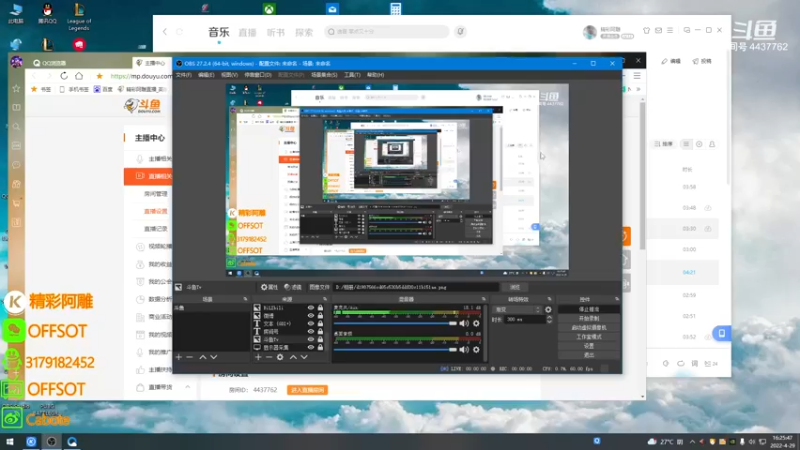Remove the scene with the minus icon

(x=190, y=357)
